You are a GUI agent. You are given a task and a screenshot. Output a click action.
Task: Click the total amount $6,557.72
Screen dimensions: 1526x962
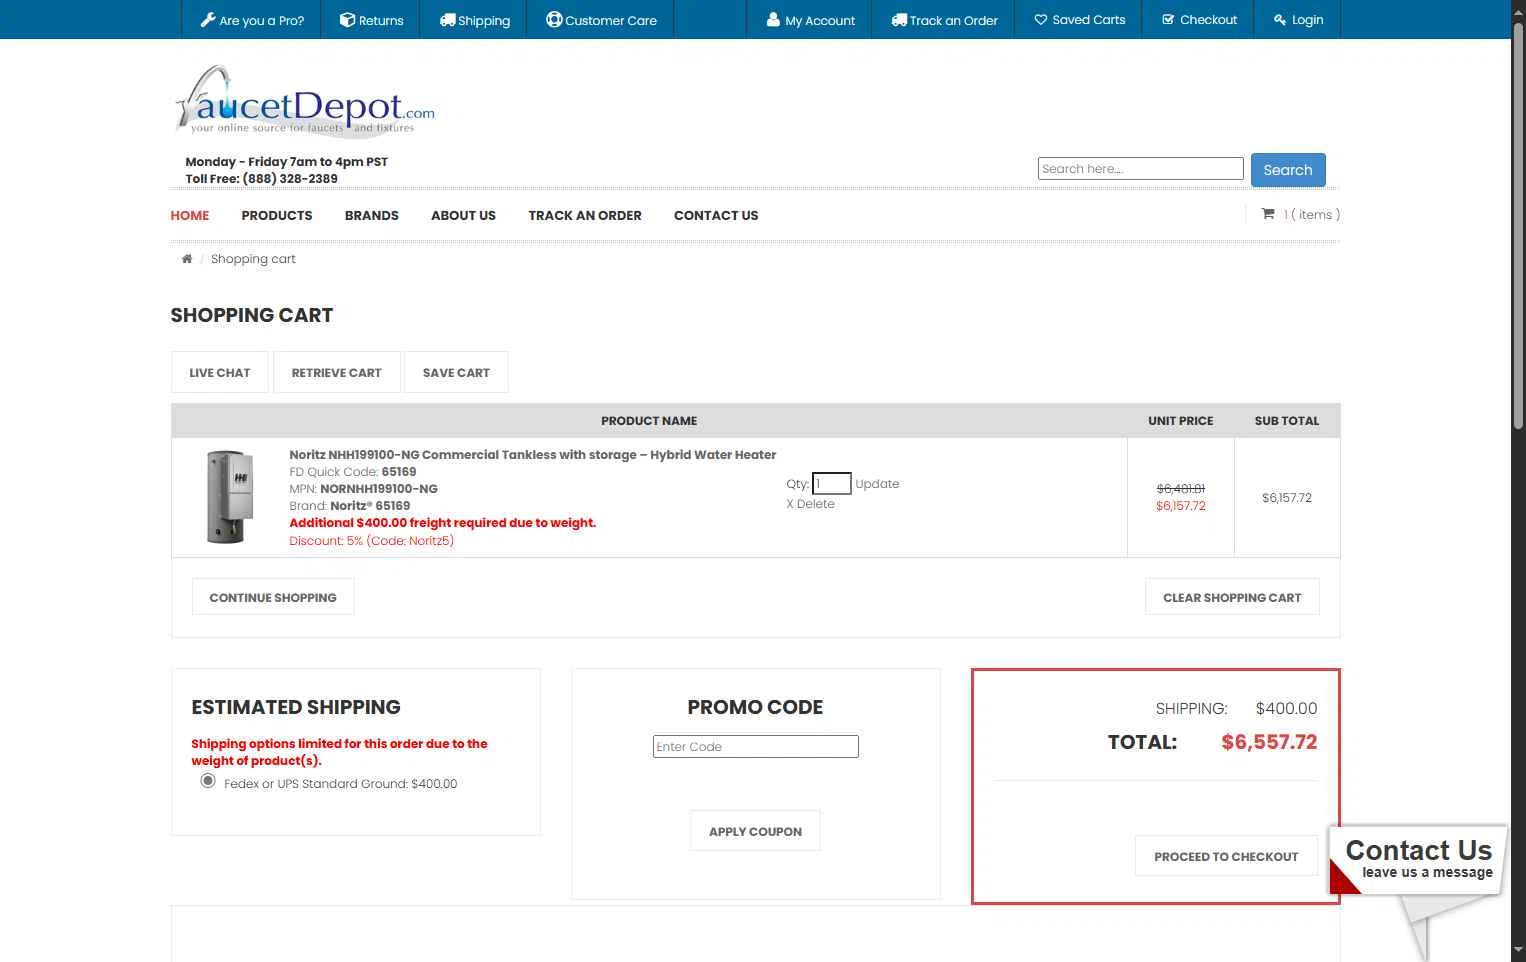(x=1269, y=742)
